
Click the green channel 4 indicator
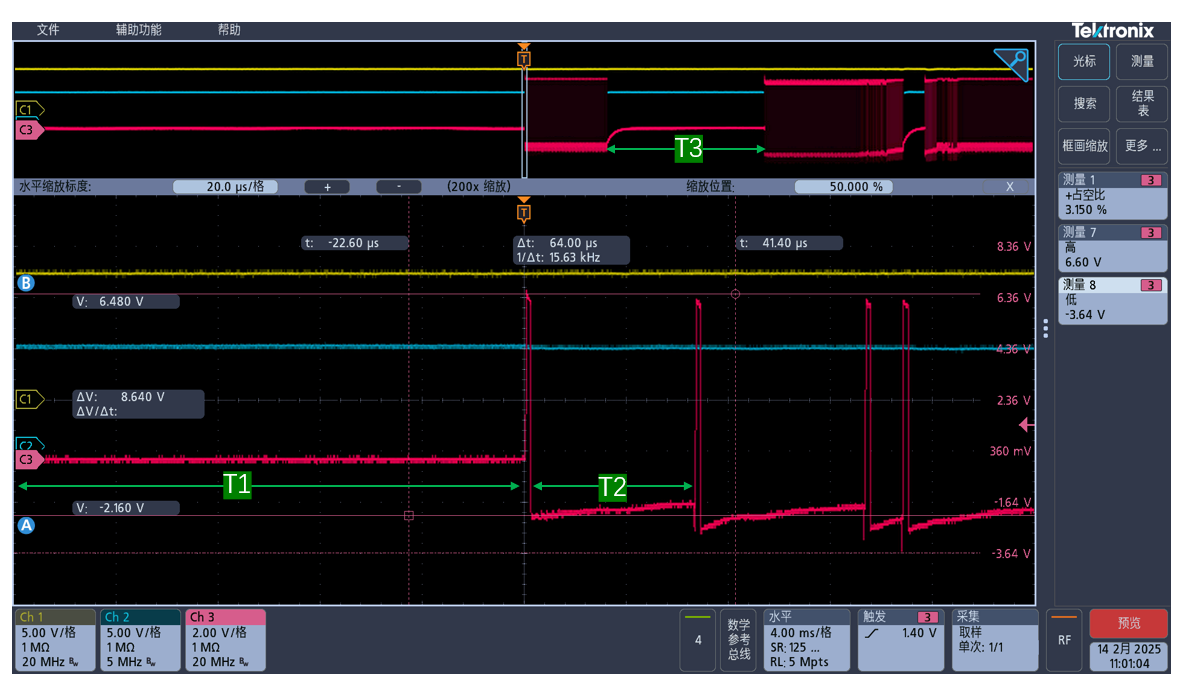699,637
